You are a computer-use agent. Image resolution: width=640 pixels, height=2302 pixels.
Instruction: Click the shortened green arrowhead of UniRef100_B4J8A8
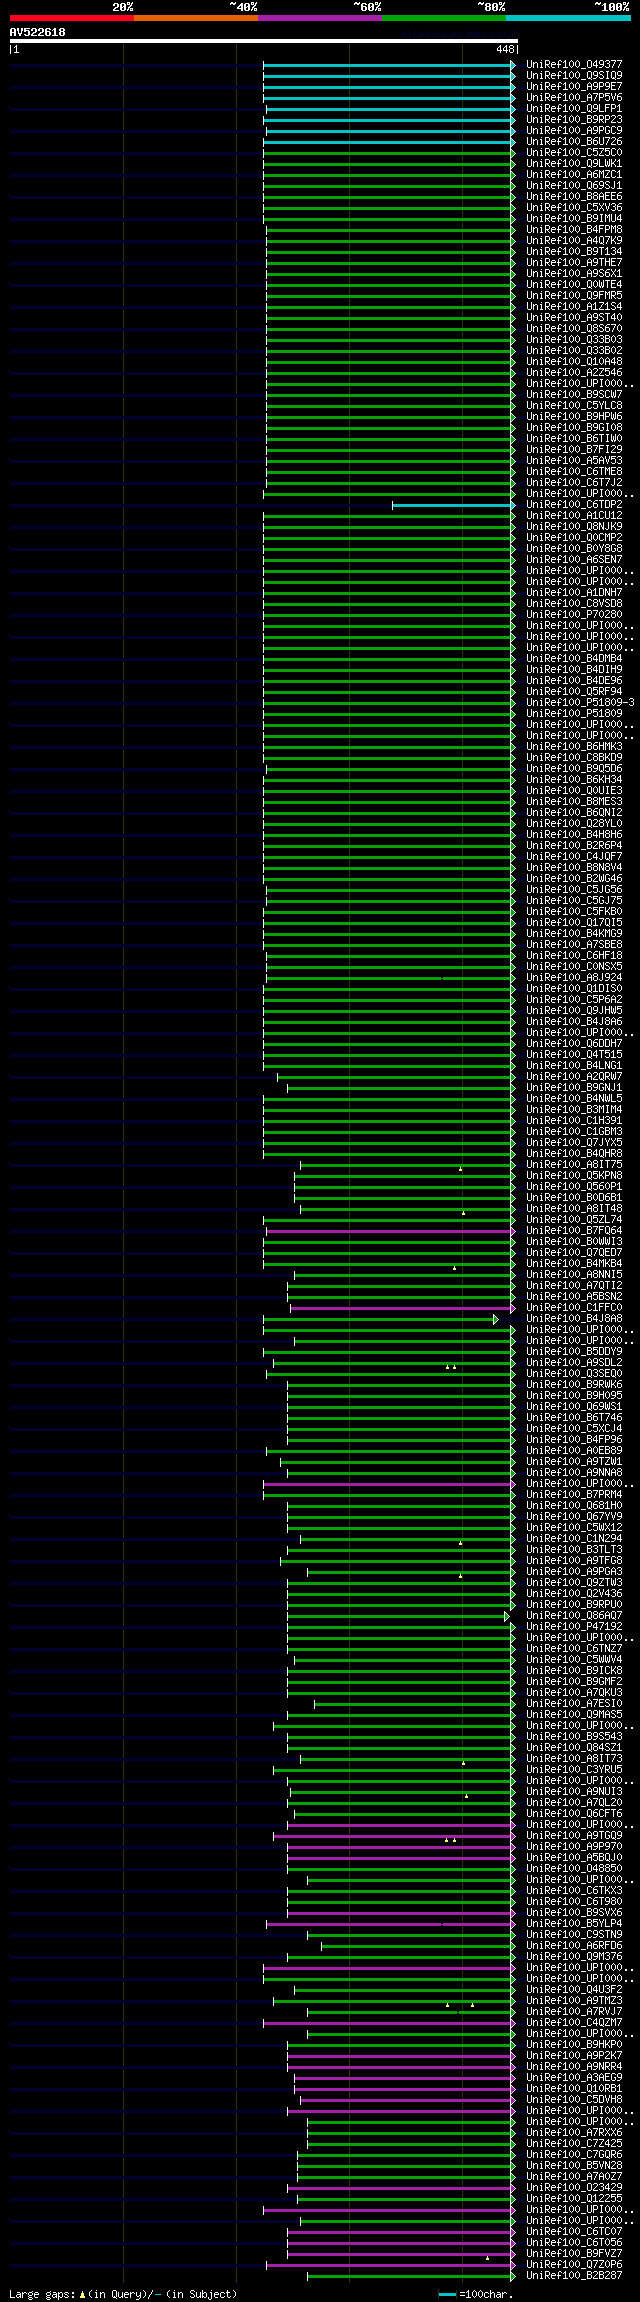point(496,1319)
